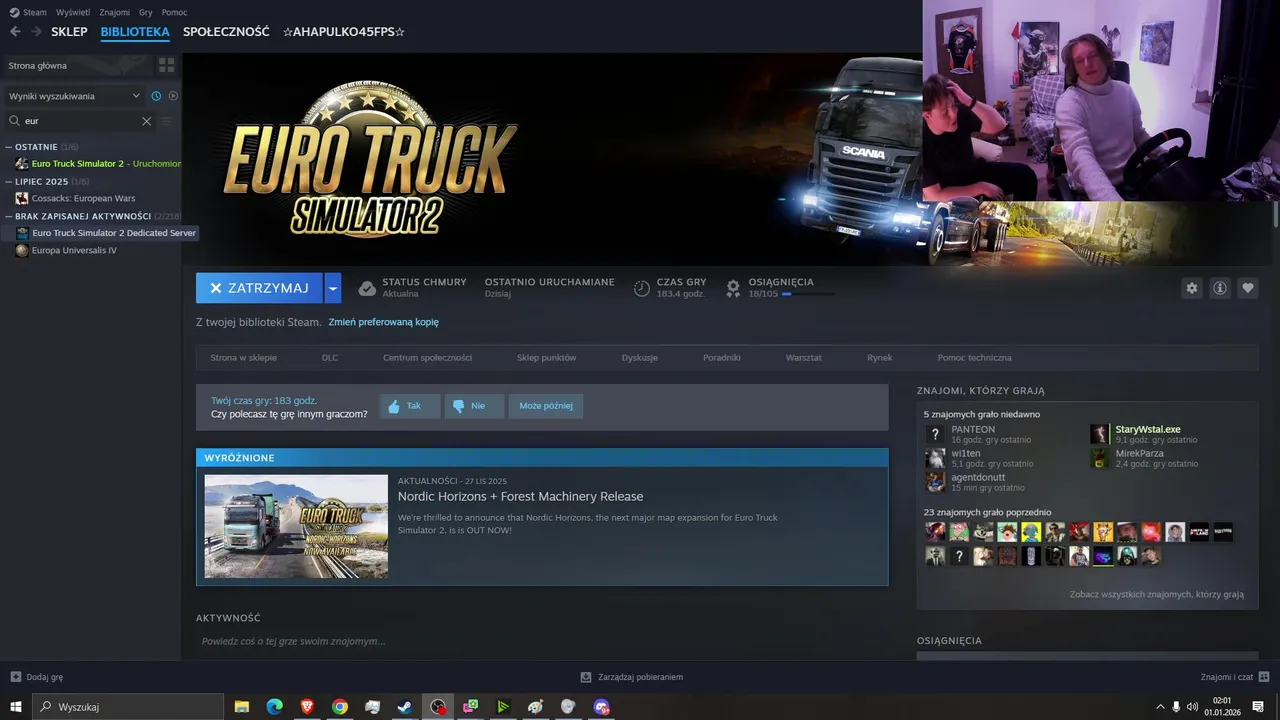
Task: Go forward with the right arrow
Action: click(37, 32)
